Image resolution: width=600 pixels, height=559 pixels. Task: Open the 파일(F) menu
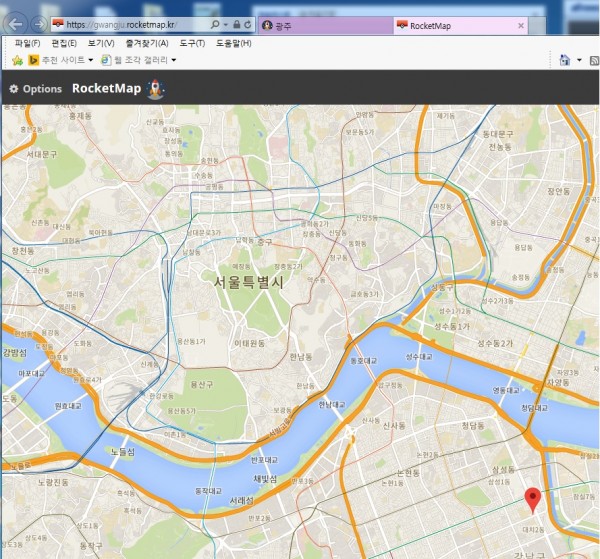27,43
